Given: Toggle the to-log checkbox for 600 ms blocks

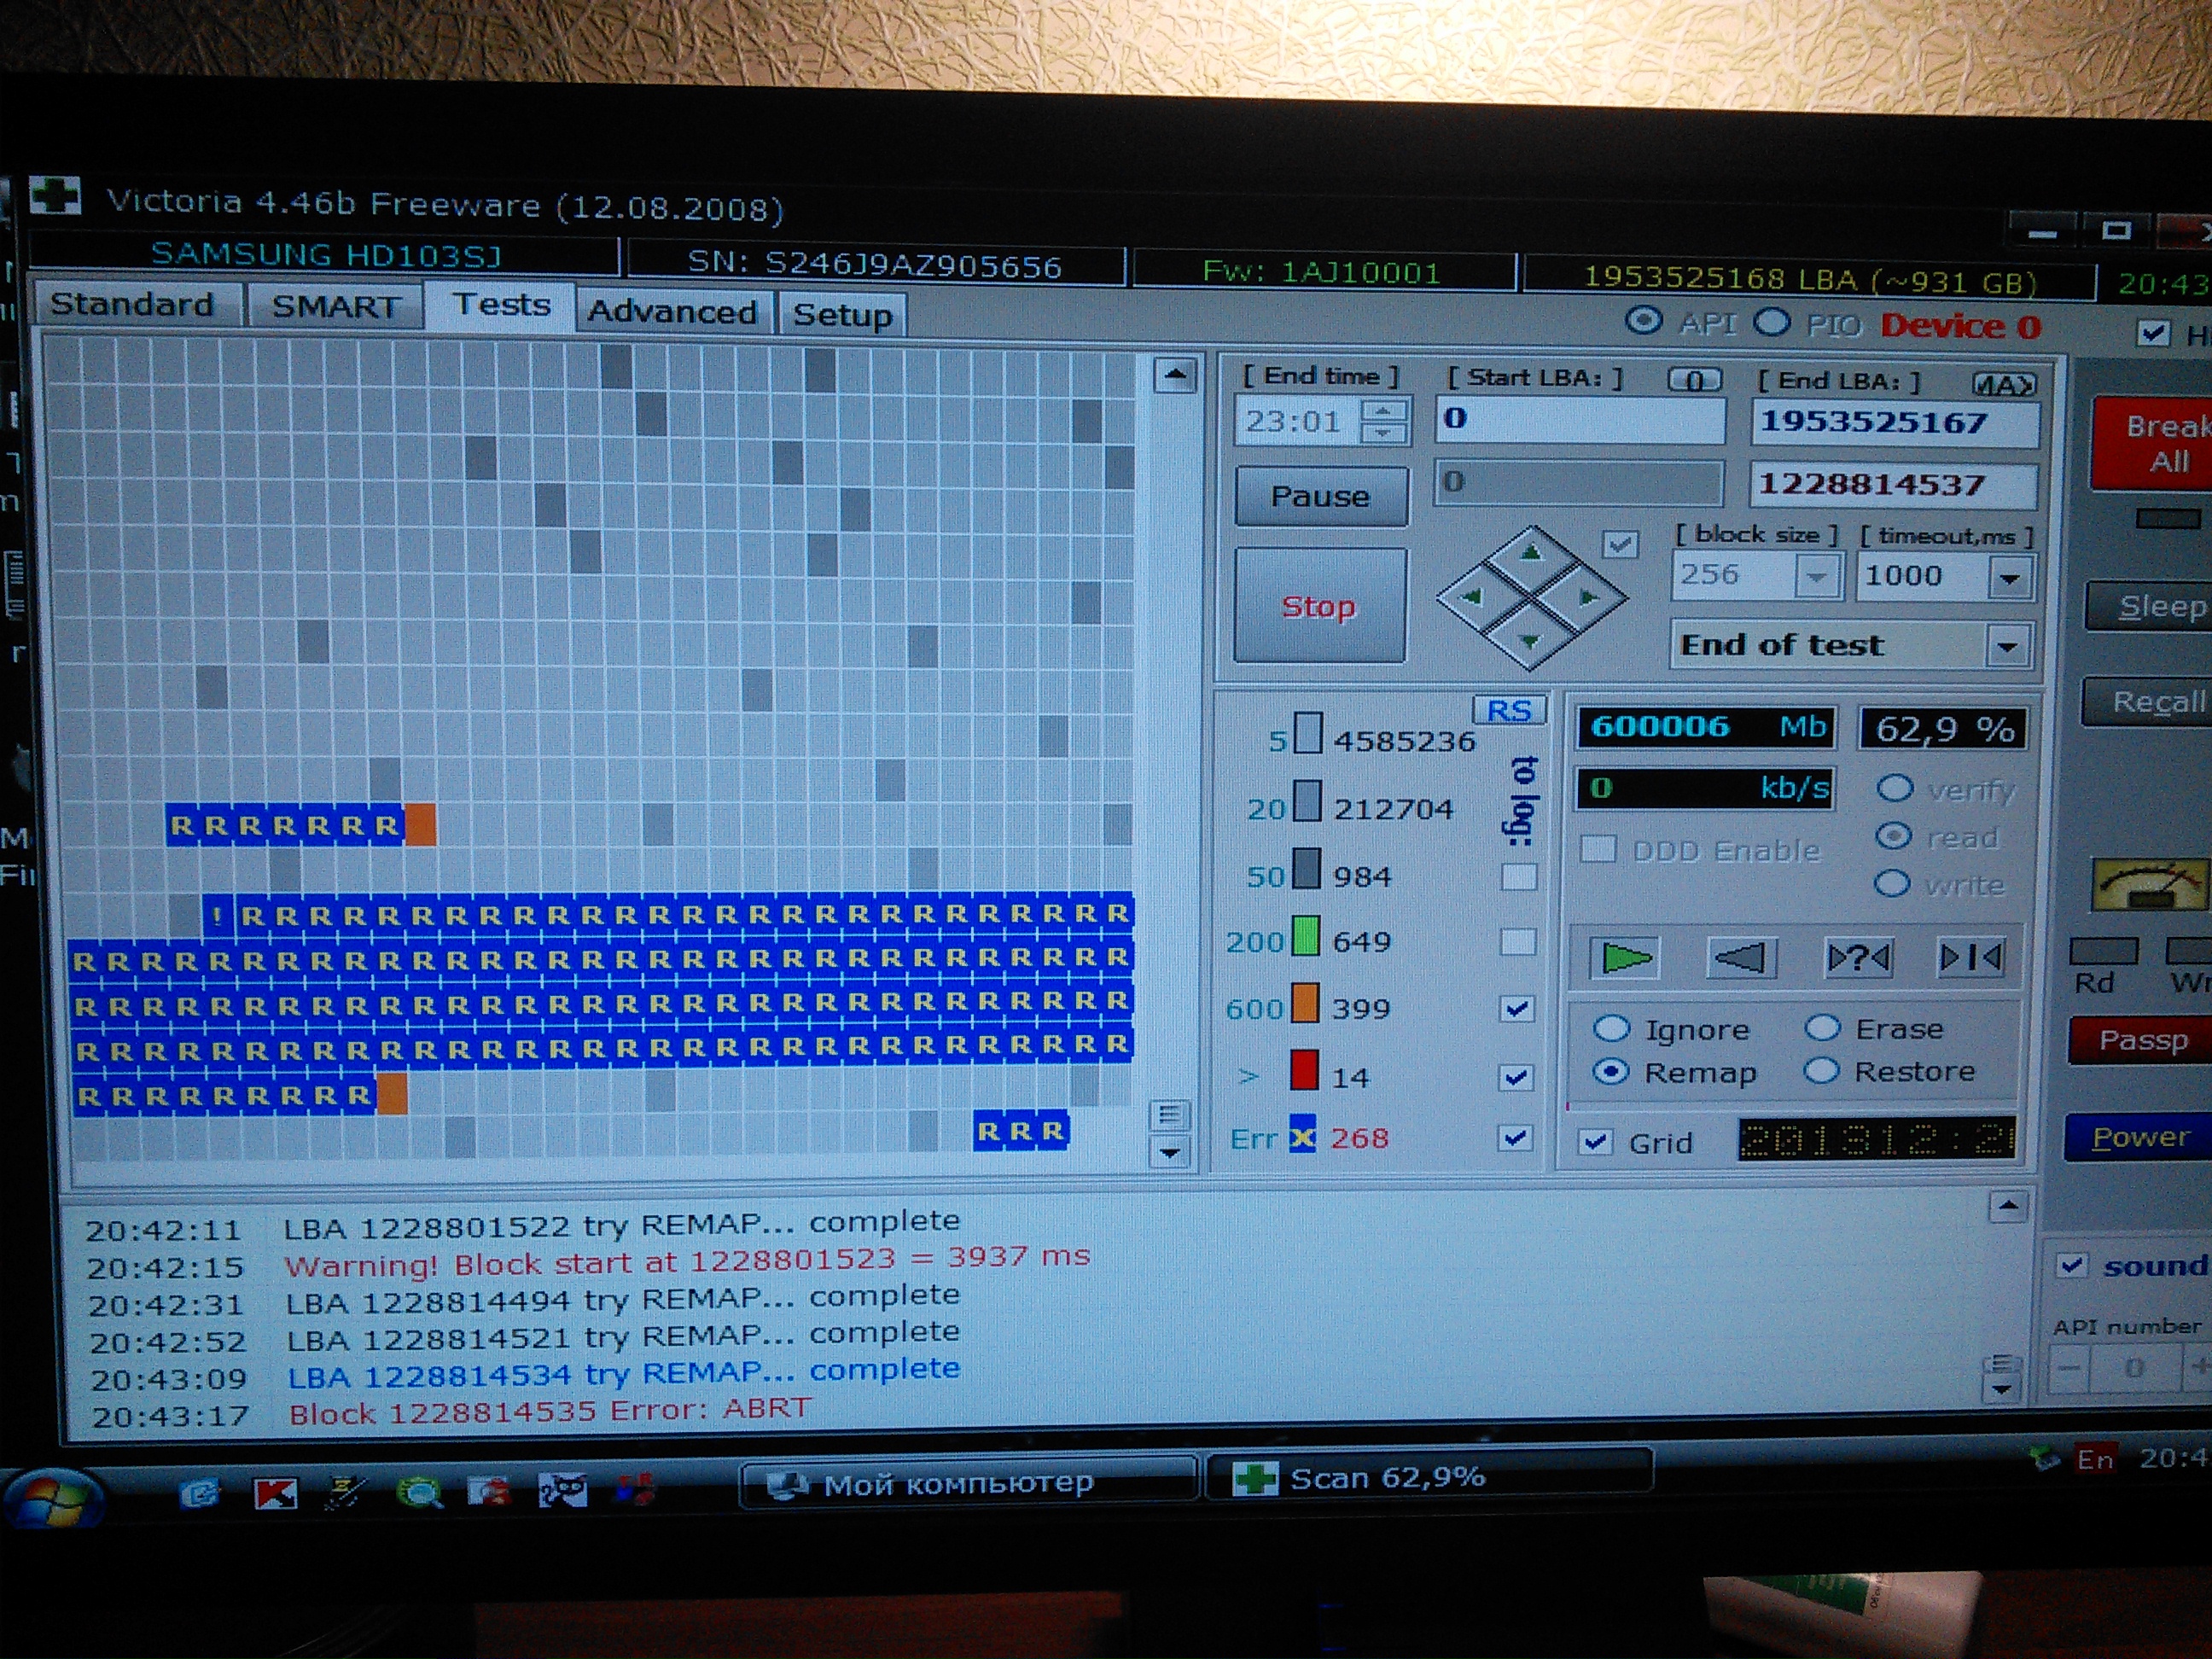Looking at the screenshot, I should tap(1517, 1009).
